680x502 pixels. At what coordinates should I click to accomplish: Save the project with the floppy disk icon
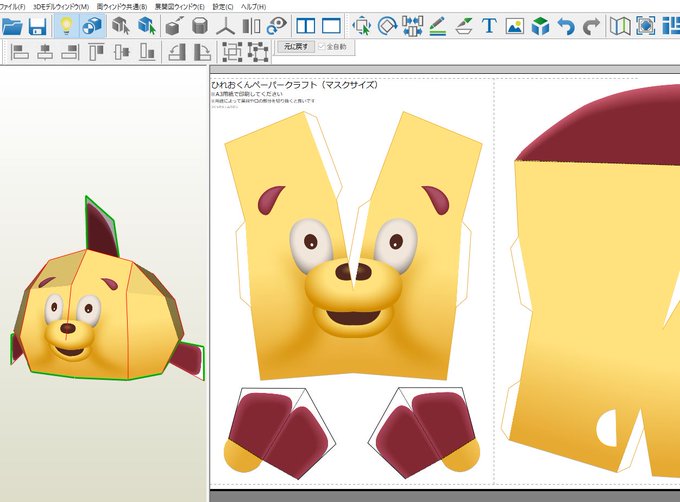[38, 26]
